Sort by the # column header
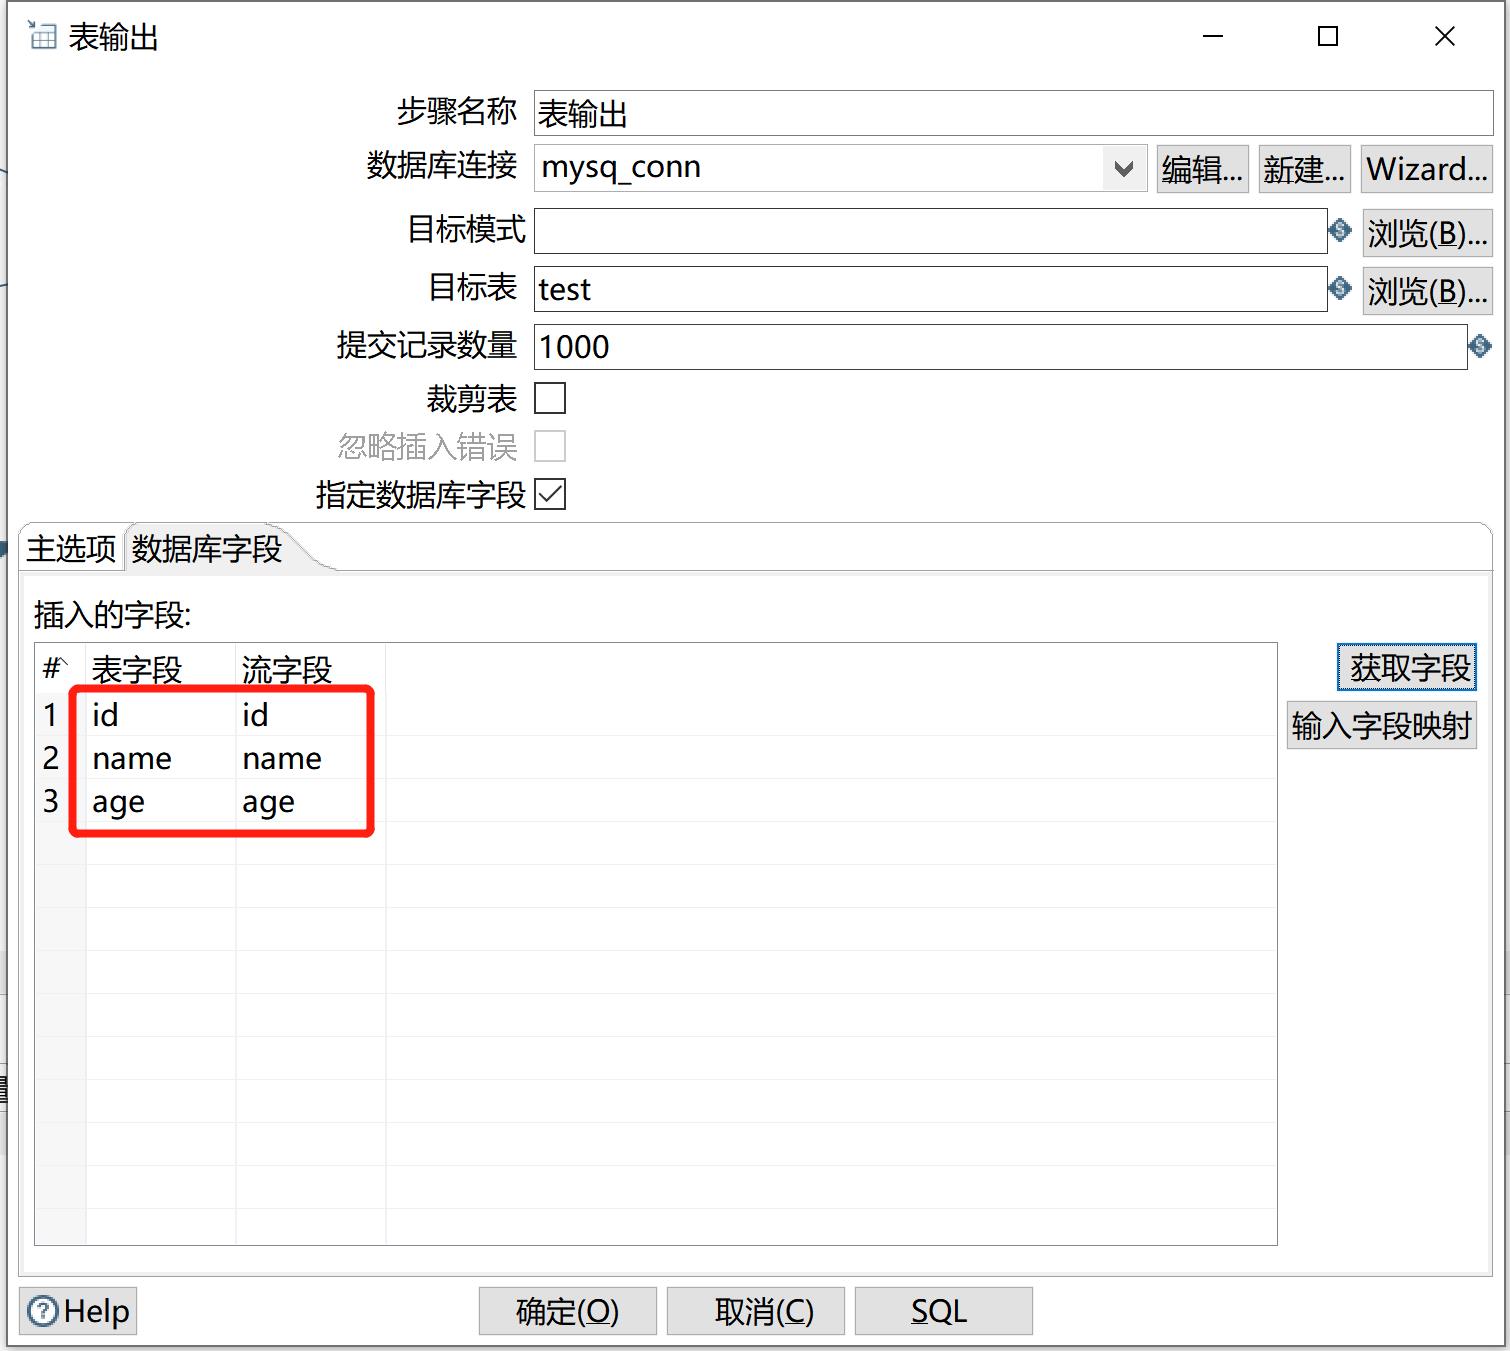Image resolution: width=1510 pixels, height=1351 pixels. (60, 668)
